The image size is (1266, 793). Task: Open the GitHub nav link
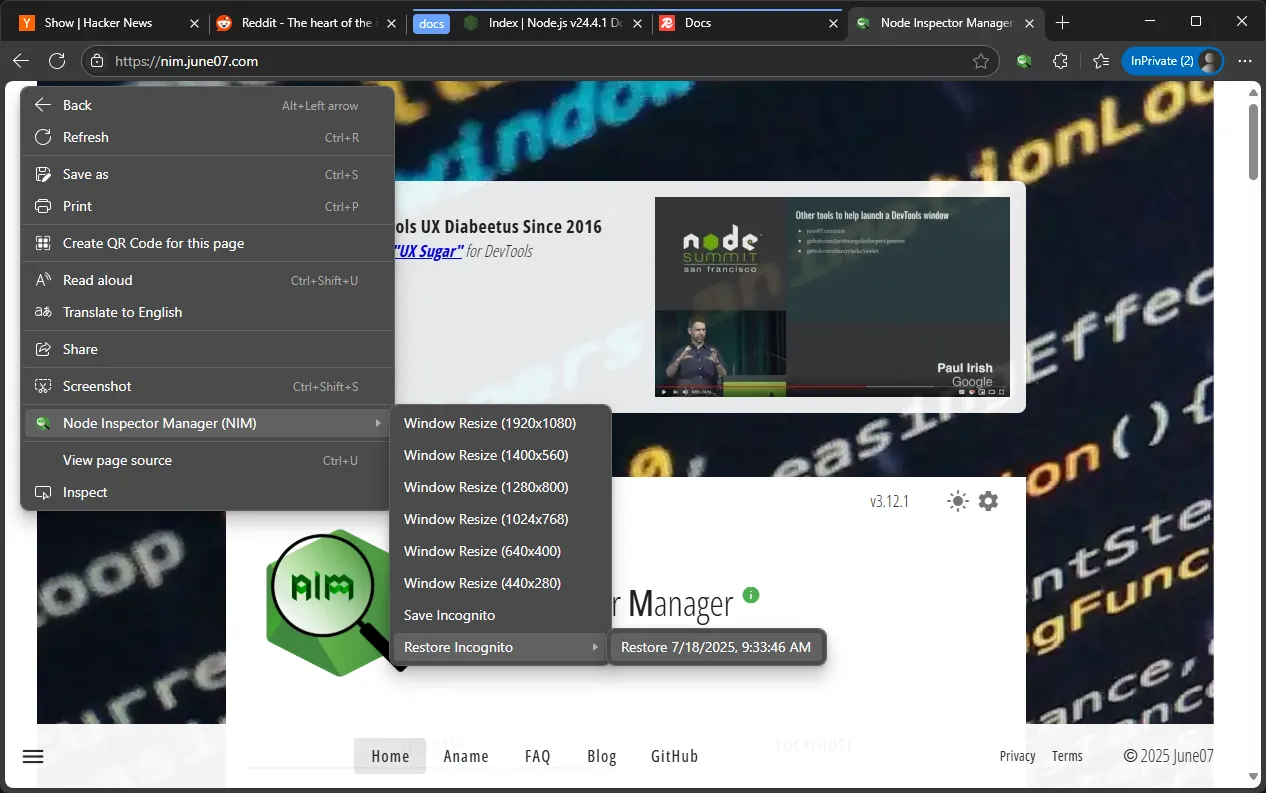point(675,756)
